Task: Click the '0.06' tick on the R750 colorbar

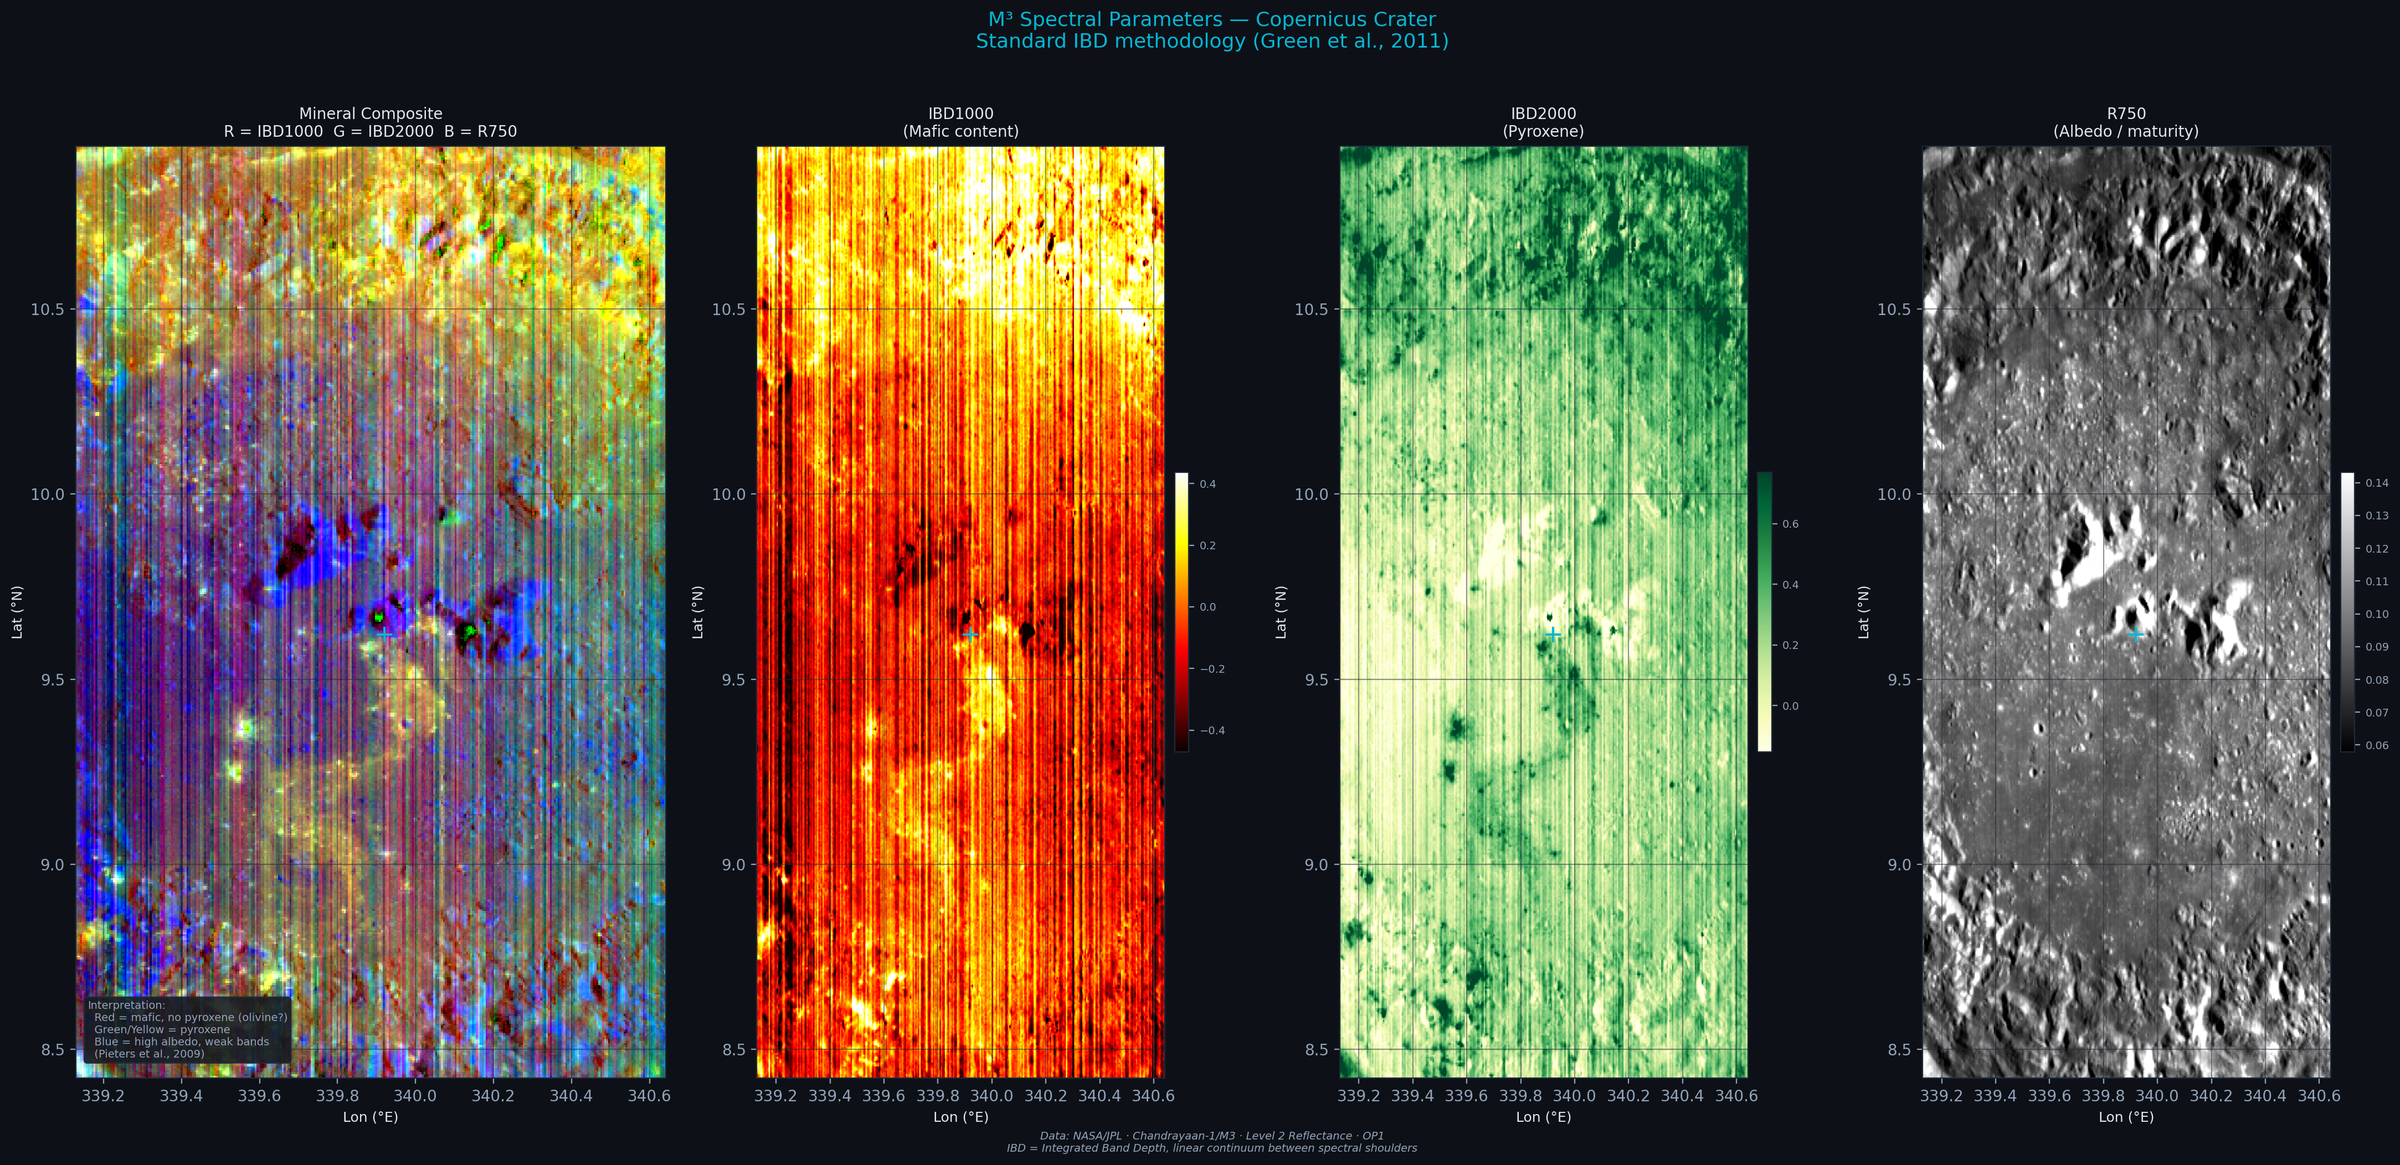Action: (2377, 746)
